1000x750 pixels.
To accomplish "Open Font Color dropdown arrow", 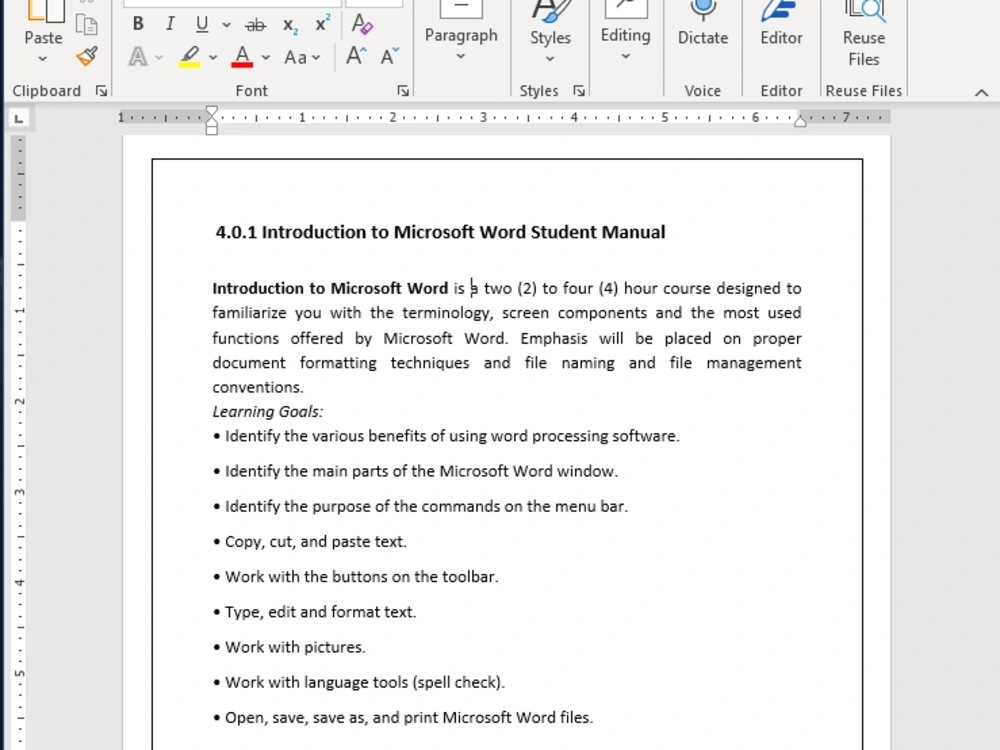I will (266, 57).
